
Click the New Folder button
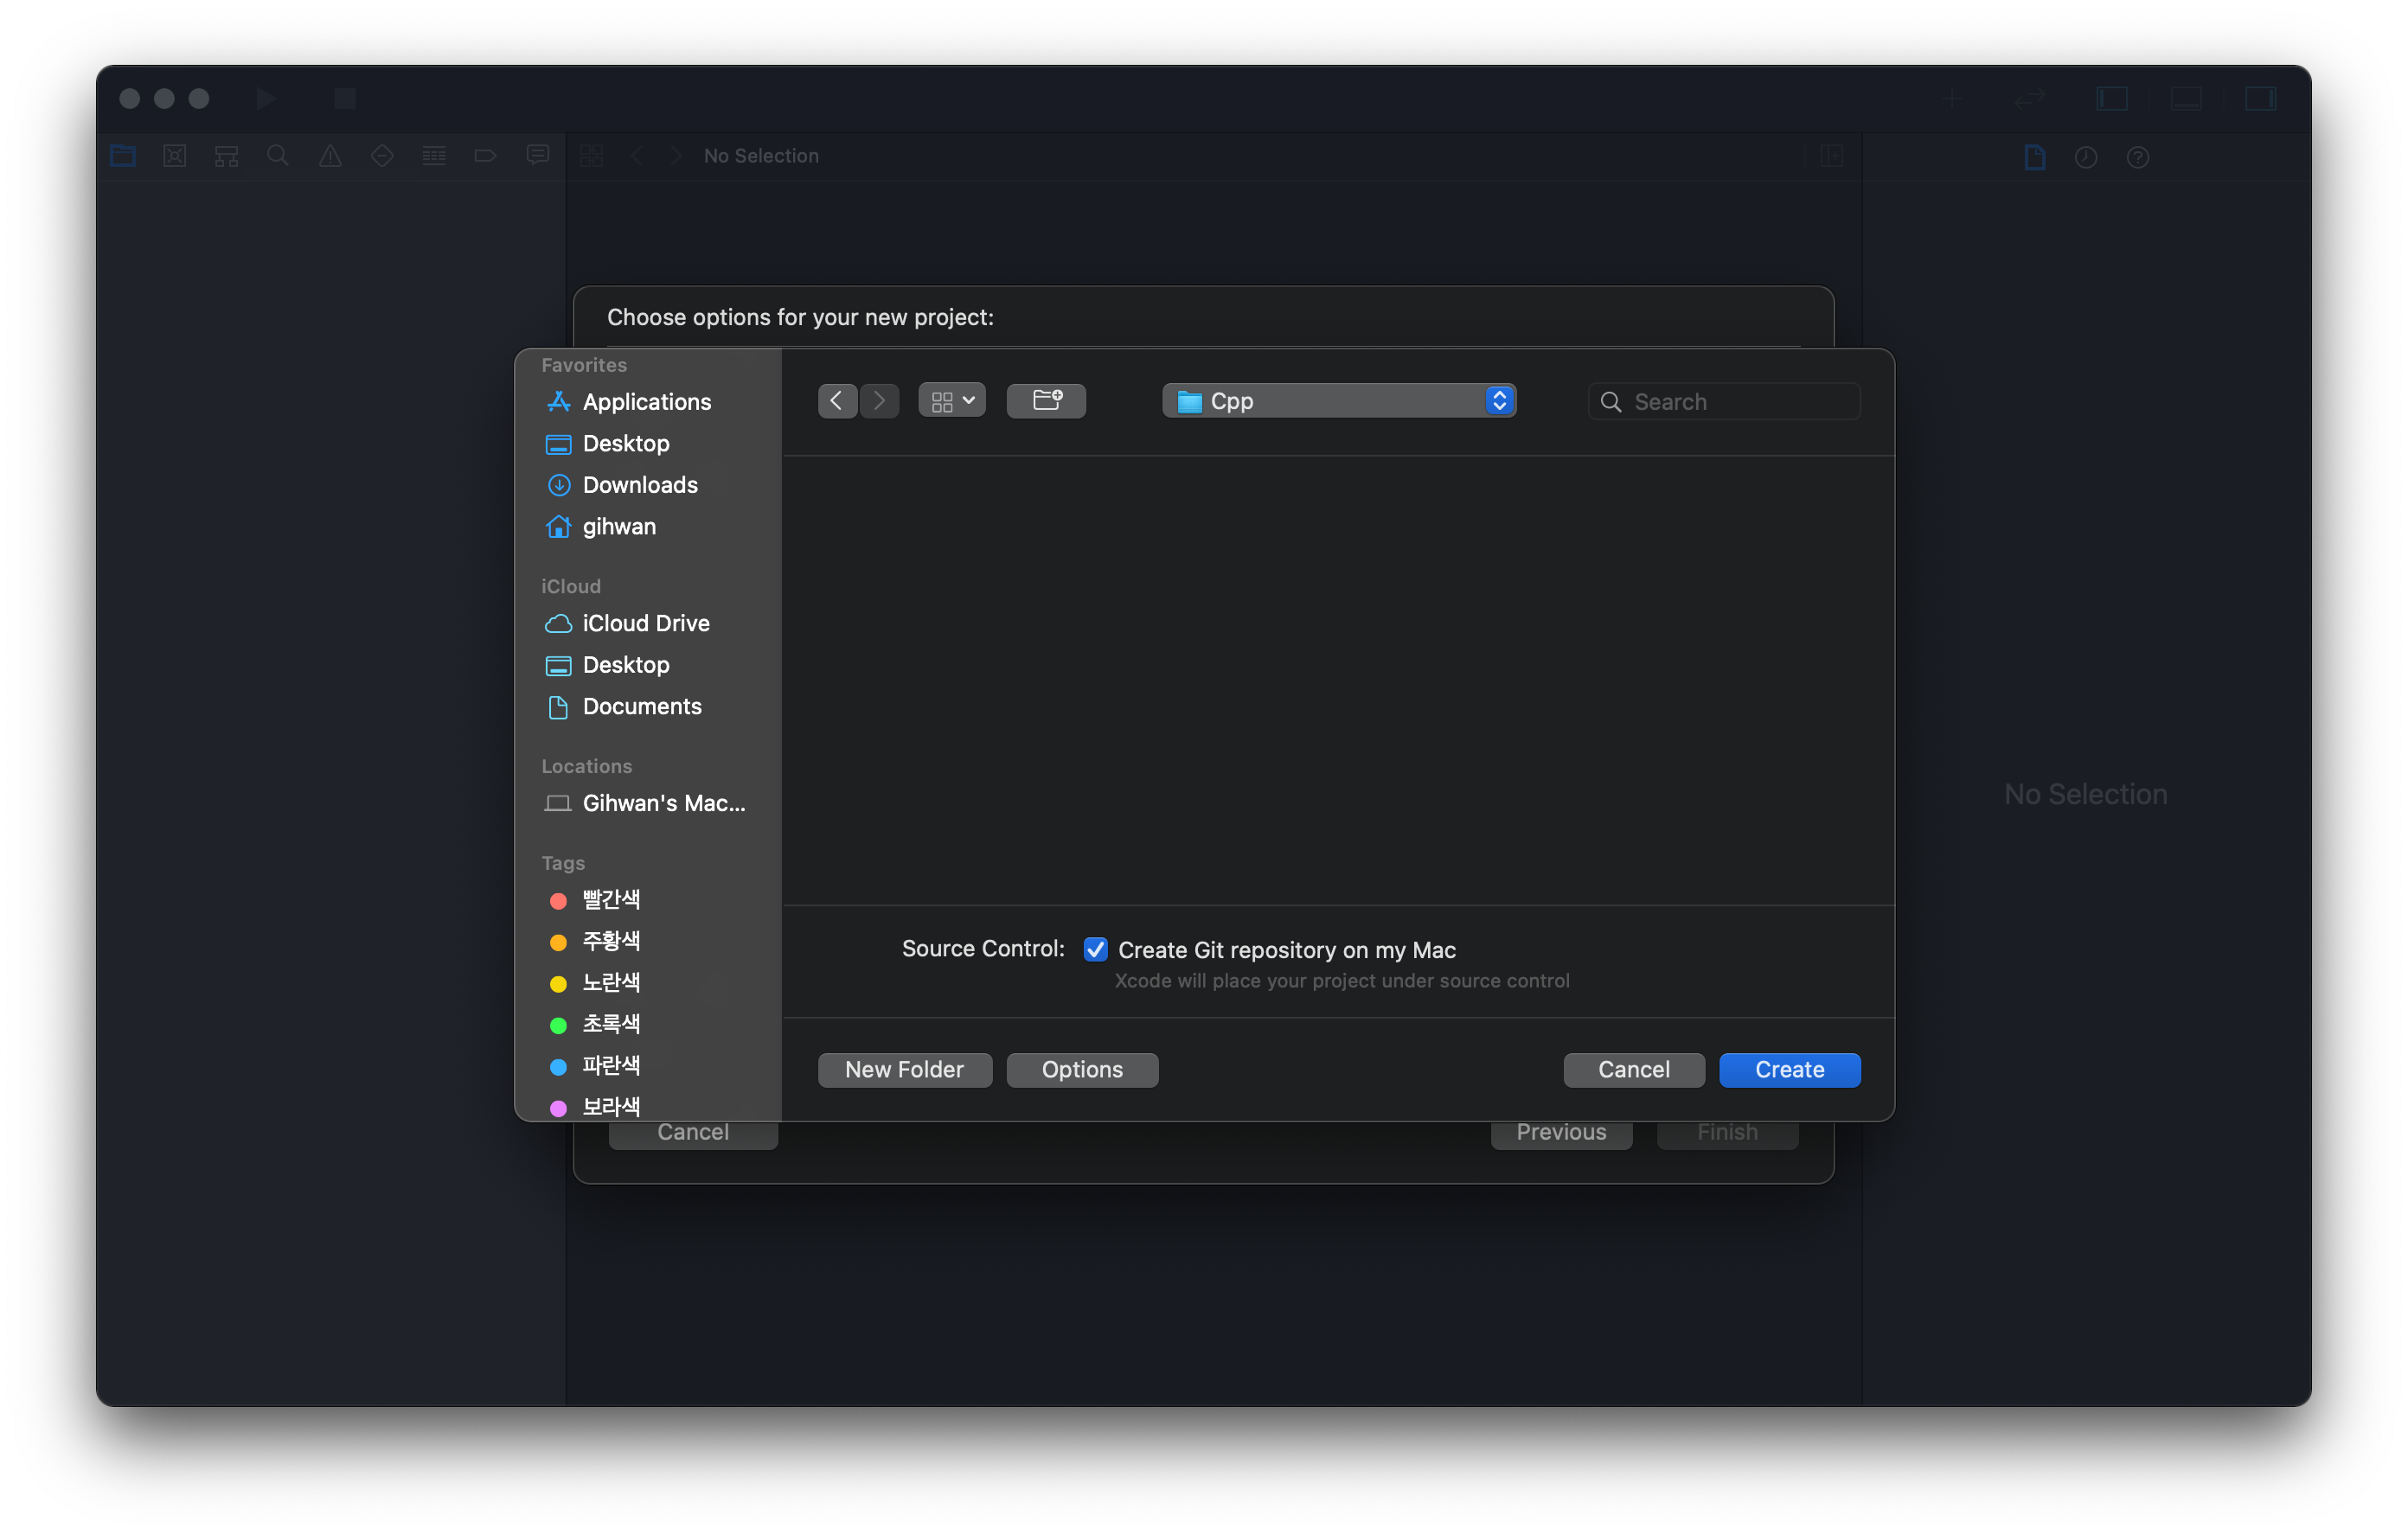904,1069
